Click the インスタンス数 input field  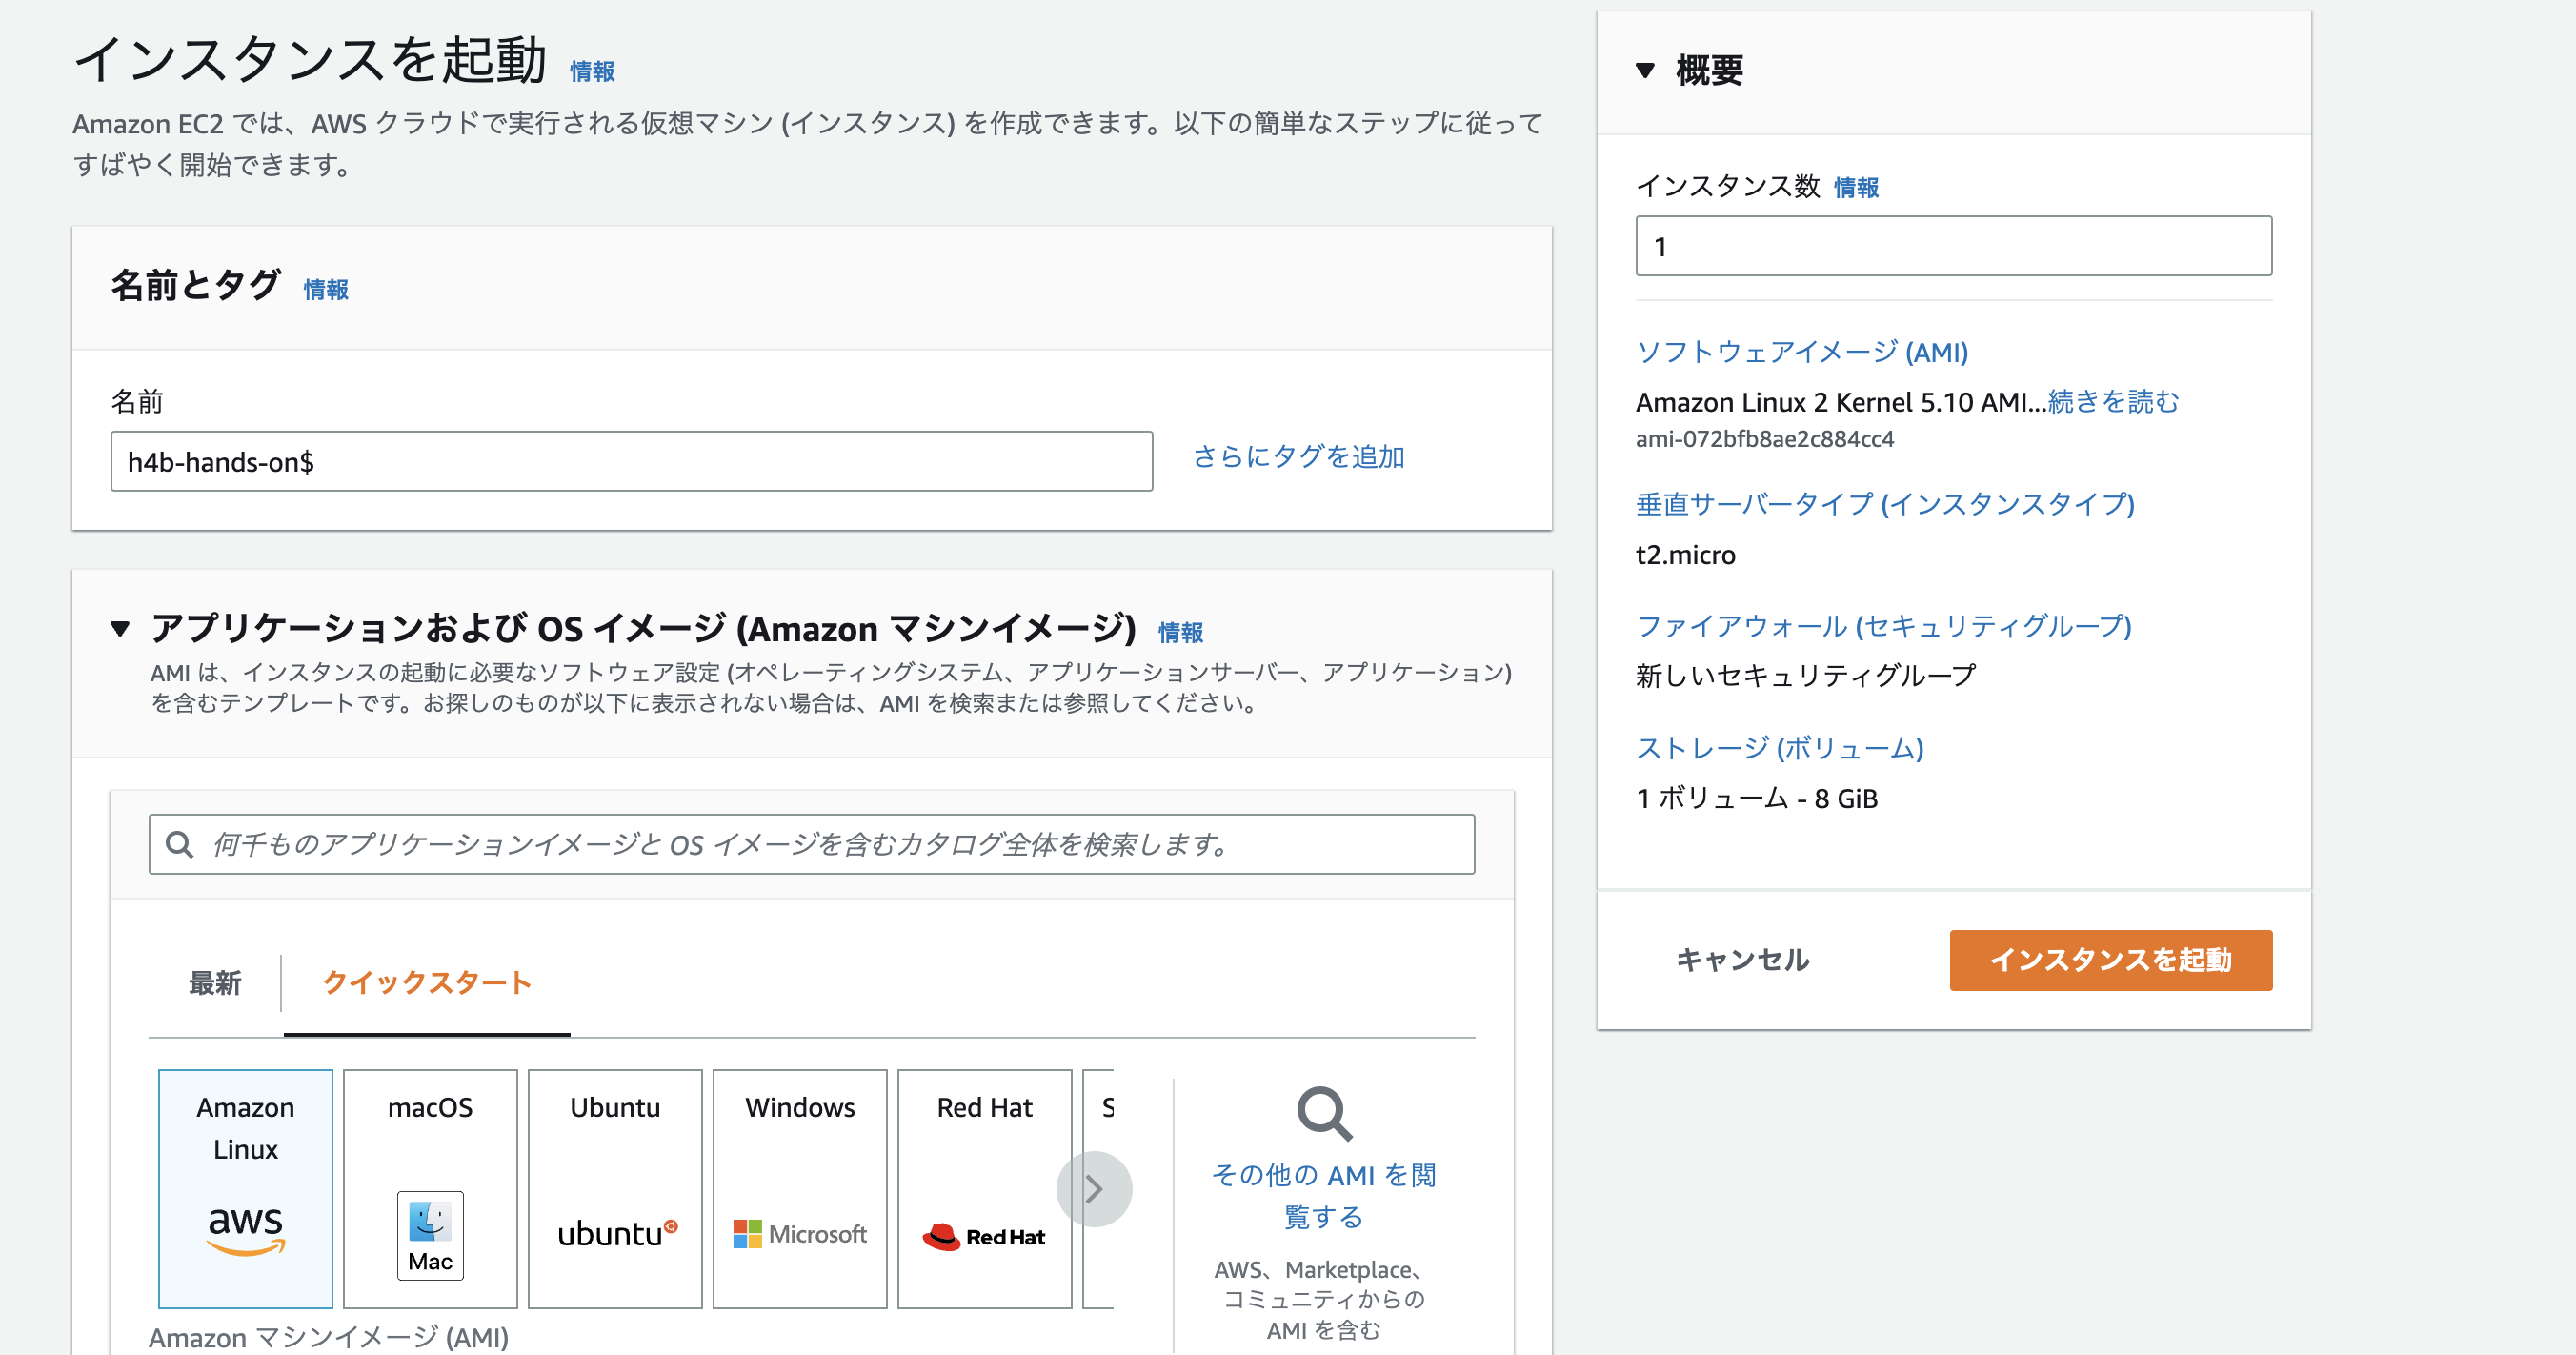[1953, 245]
